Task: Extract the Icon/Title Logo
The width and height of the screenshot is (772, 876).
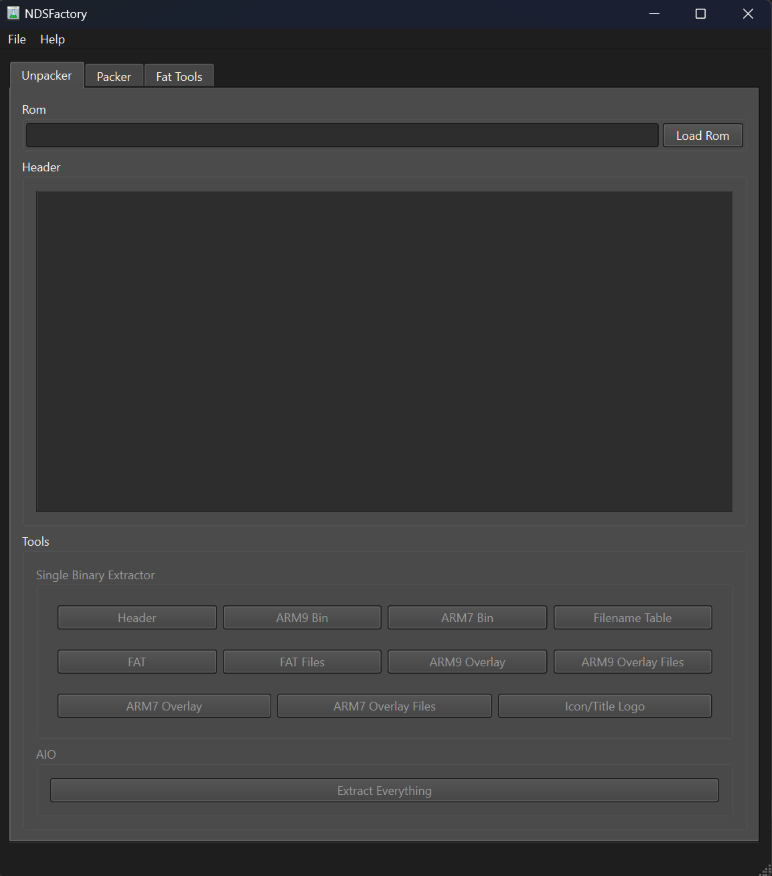Action: point(604,706)
